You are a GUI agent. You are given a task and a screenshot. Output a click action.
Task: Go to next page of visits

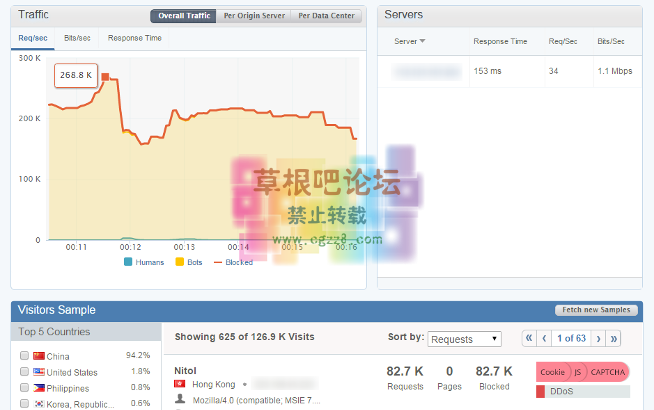click(x=599, y=338)
